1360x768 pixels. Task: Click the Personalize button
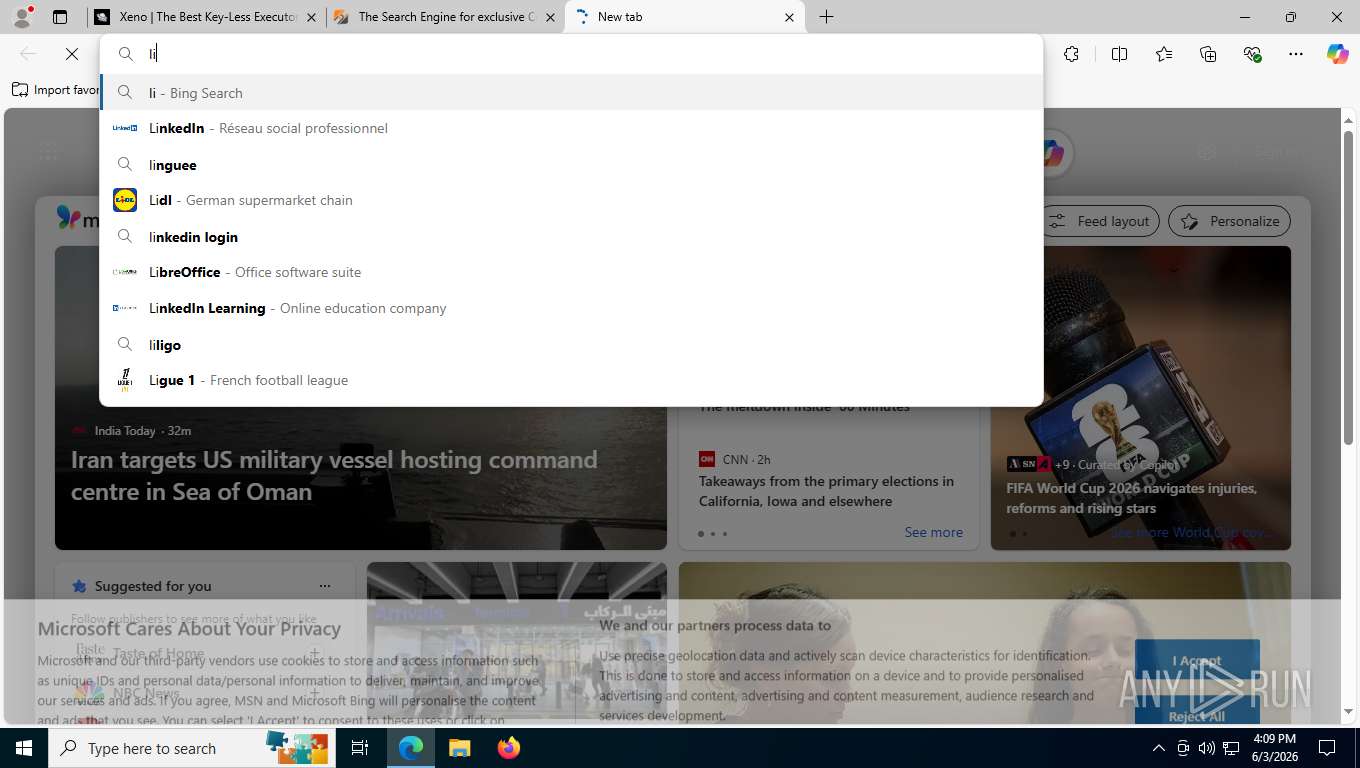pos(1230,221)
